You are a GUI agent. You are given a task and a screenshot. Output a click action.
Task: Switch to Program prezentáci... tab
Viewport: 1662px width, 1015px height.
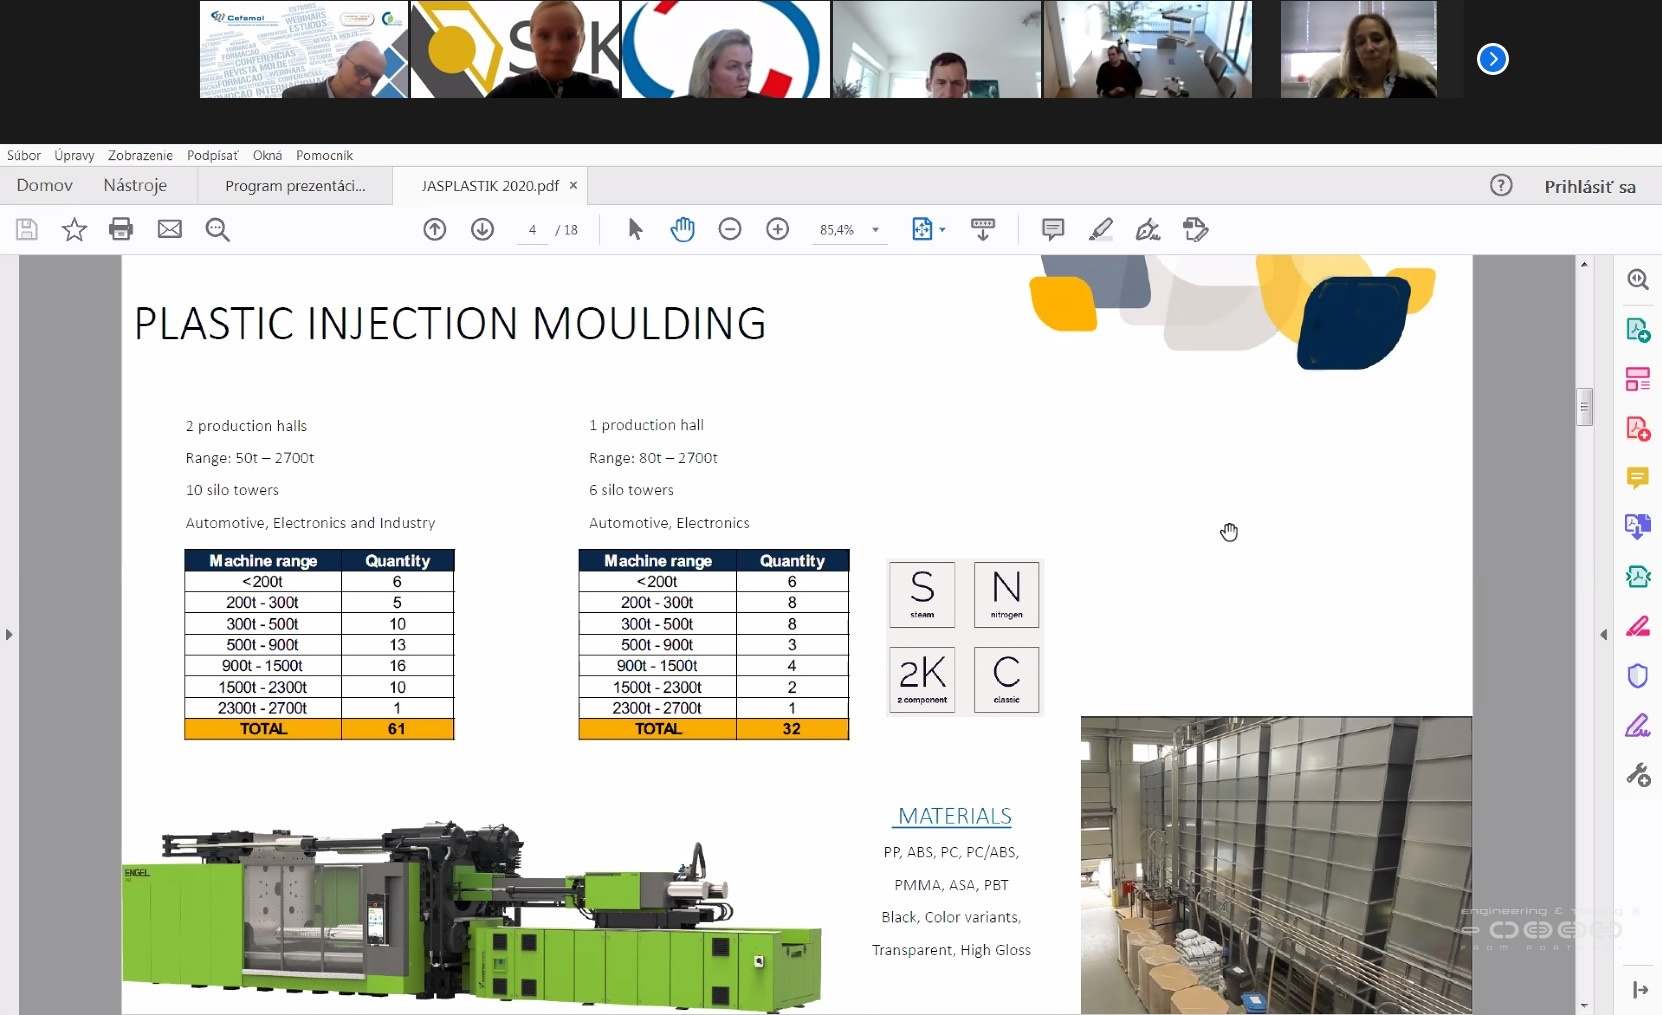(295, 186)
